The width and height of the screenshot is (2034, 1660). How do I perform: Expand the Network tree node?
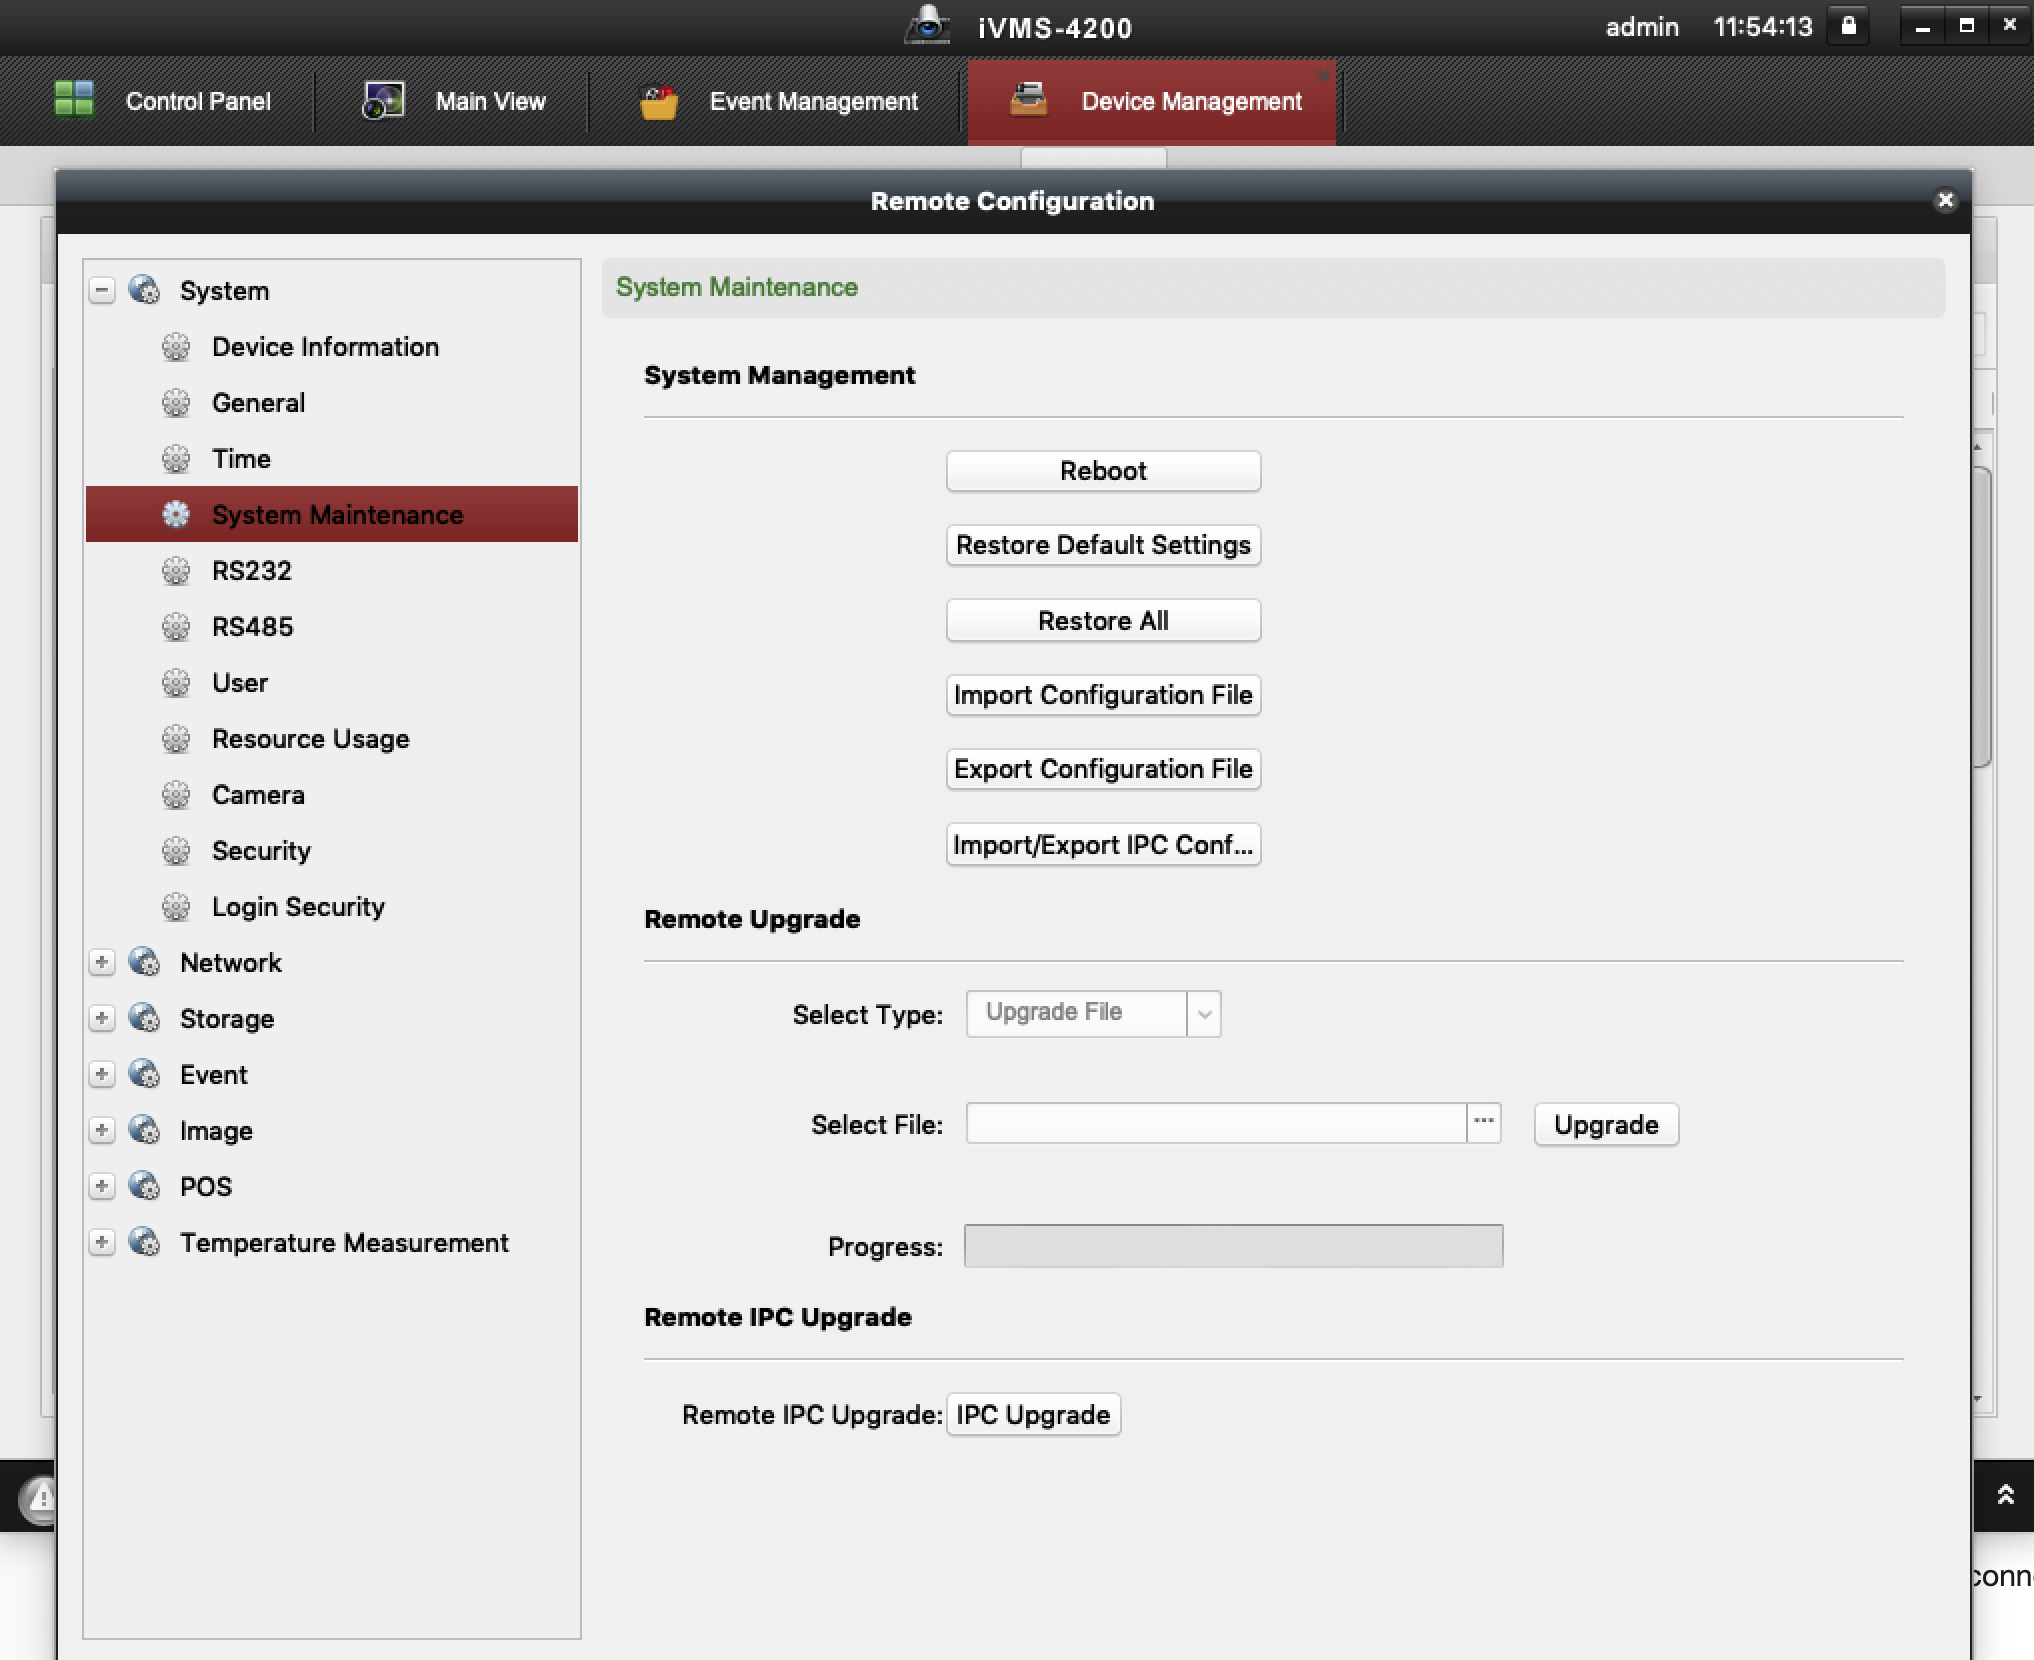click(102, 962)
